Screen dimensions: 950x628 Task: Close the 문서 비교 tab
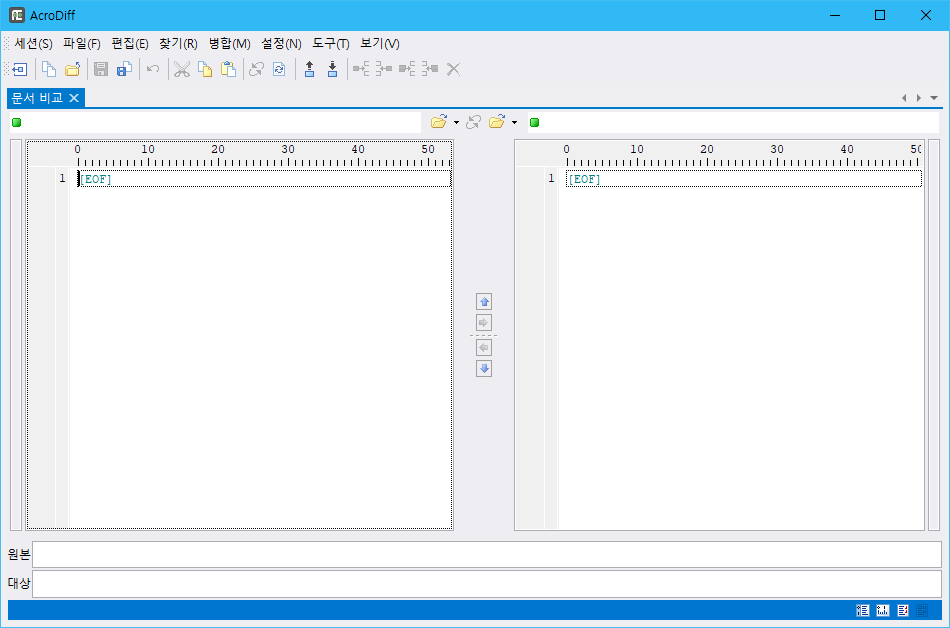pos(74,98)
